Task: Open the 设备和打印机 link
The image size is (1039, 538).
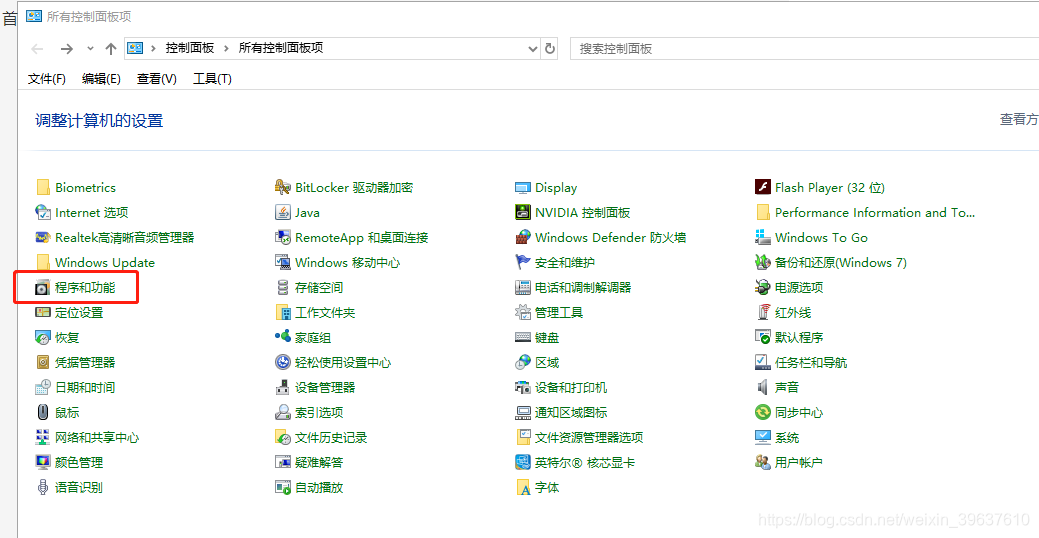Action: point(571,387)
